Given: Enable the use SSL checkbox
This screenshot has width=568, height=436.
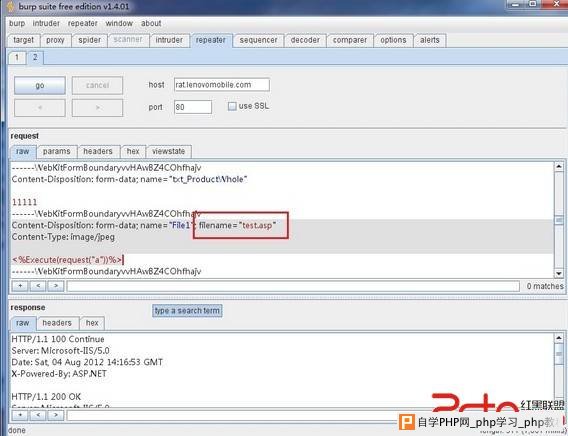Looking at the screenshot, I should pyautogui.click(x=232, y=106).
